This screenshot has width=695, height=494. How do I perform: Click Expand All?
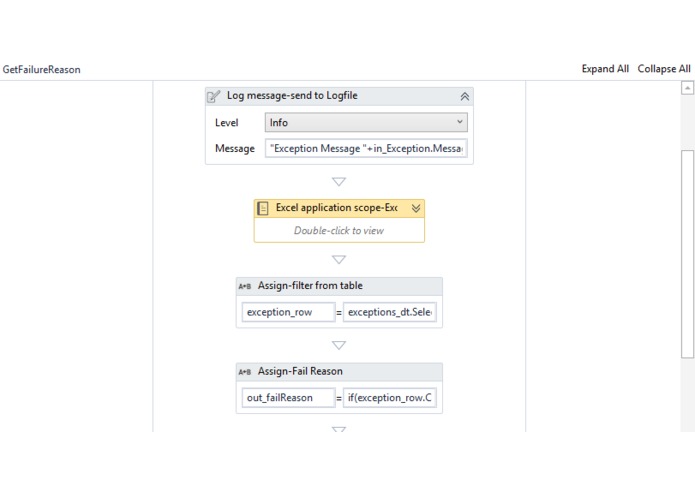point(605,69)
